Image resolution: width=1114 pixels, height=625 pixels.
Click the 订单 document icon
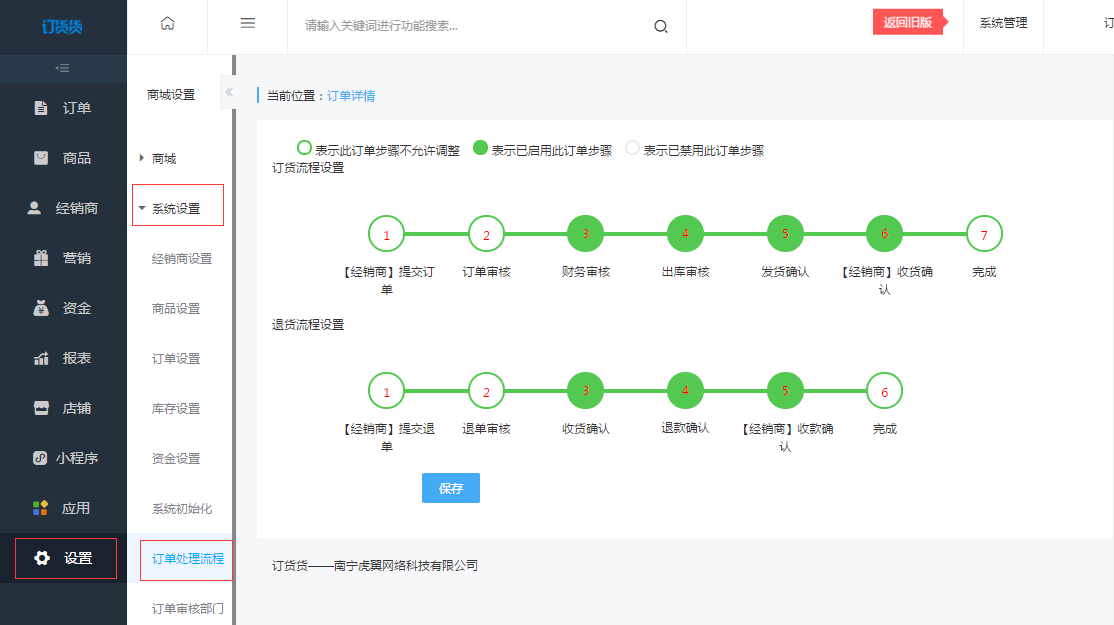40,108
